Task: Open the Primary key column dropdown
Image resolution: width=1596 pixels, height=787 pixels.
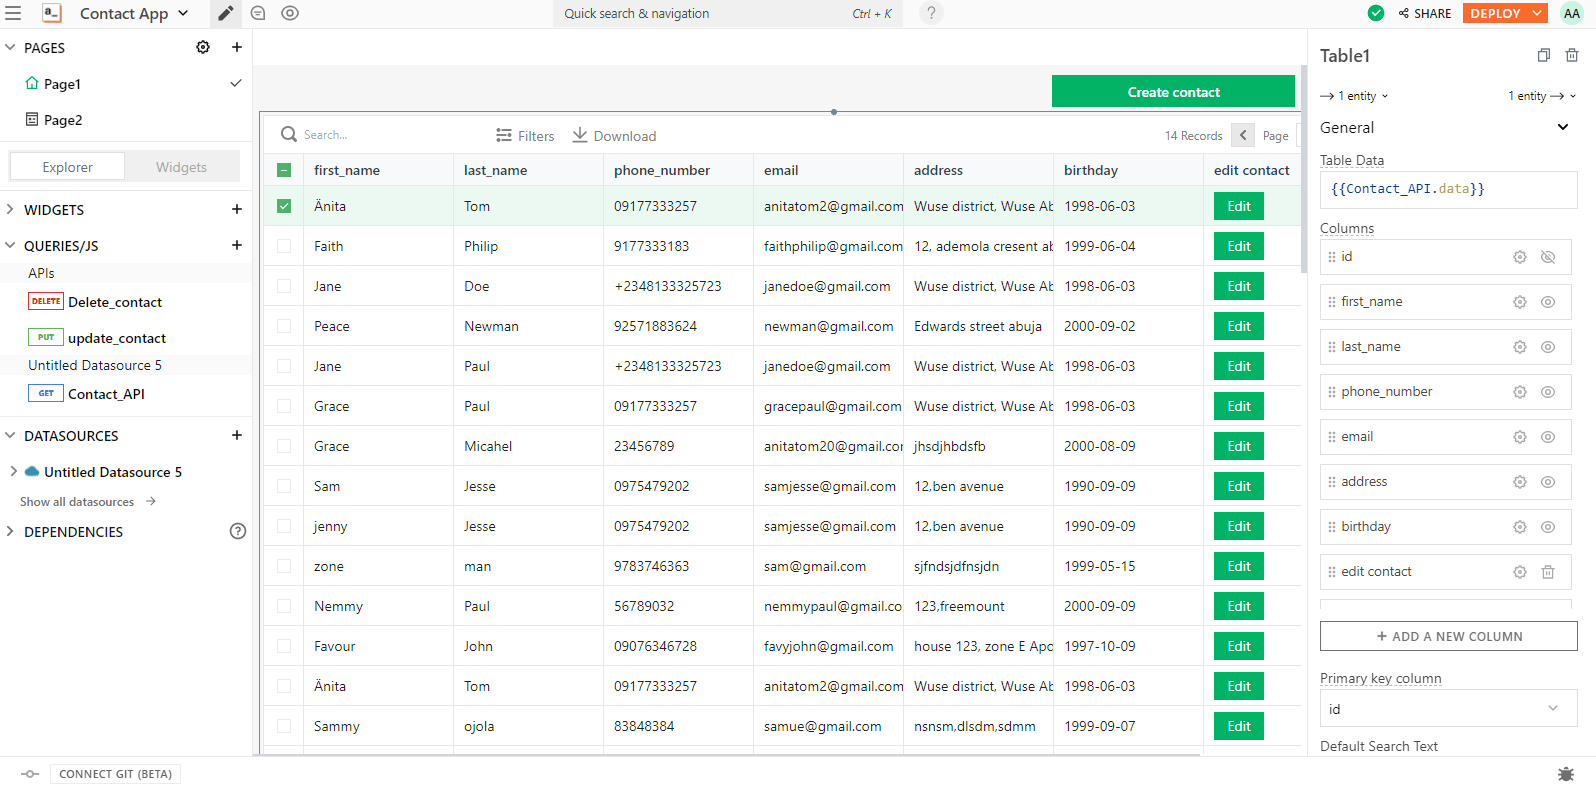Action: point(1448,708)
